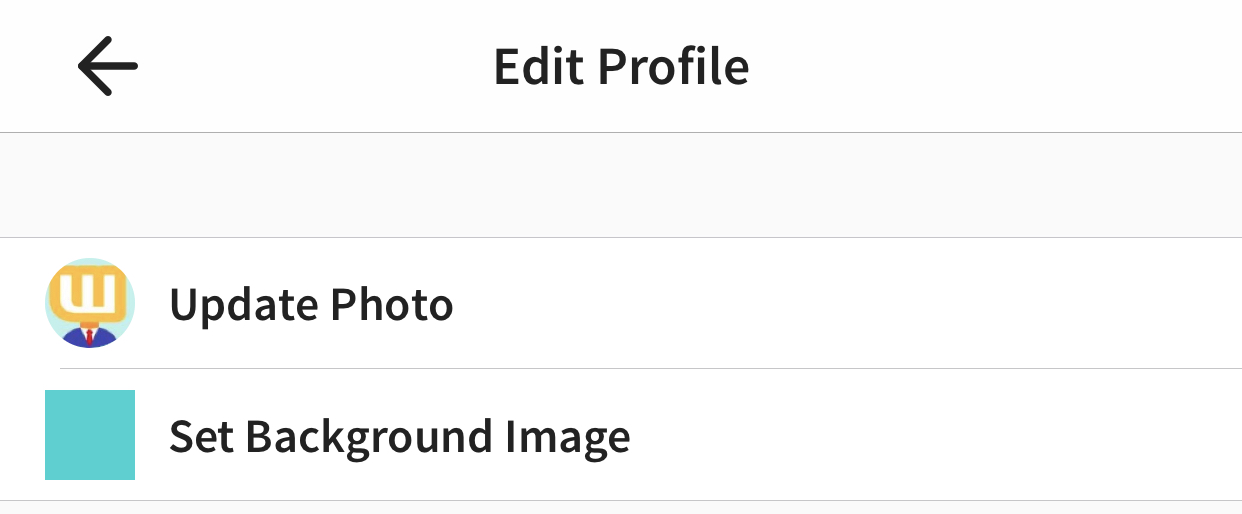Tap the Set Background Image label text

(x=400, y=437)
